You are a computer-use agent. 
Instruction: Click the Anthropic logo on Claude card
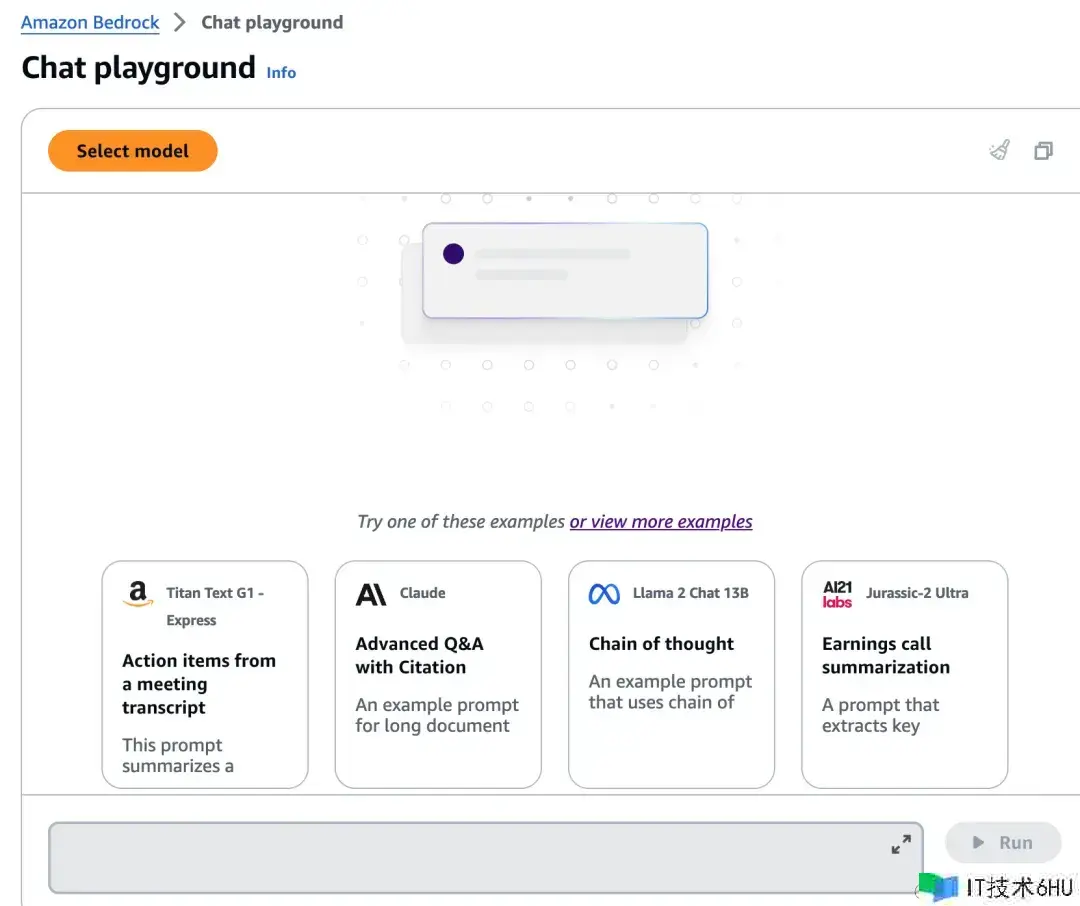[371, 594]
